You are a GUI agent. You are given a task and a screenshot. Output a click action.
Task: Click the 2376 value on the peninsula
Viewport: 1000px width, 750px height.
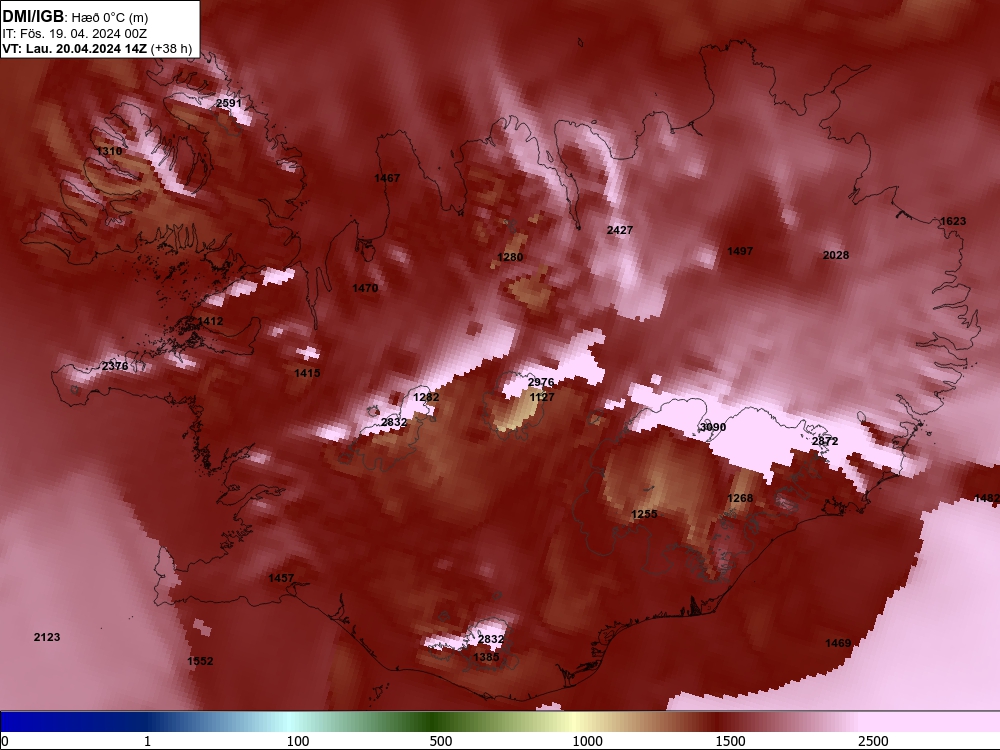click(115, 366)
